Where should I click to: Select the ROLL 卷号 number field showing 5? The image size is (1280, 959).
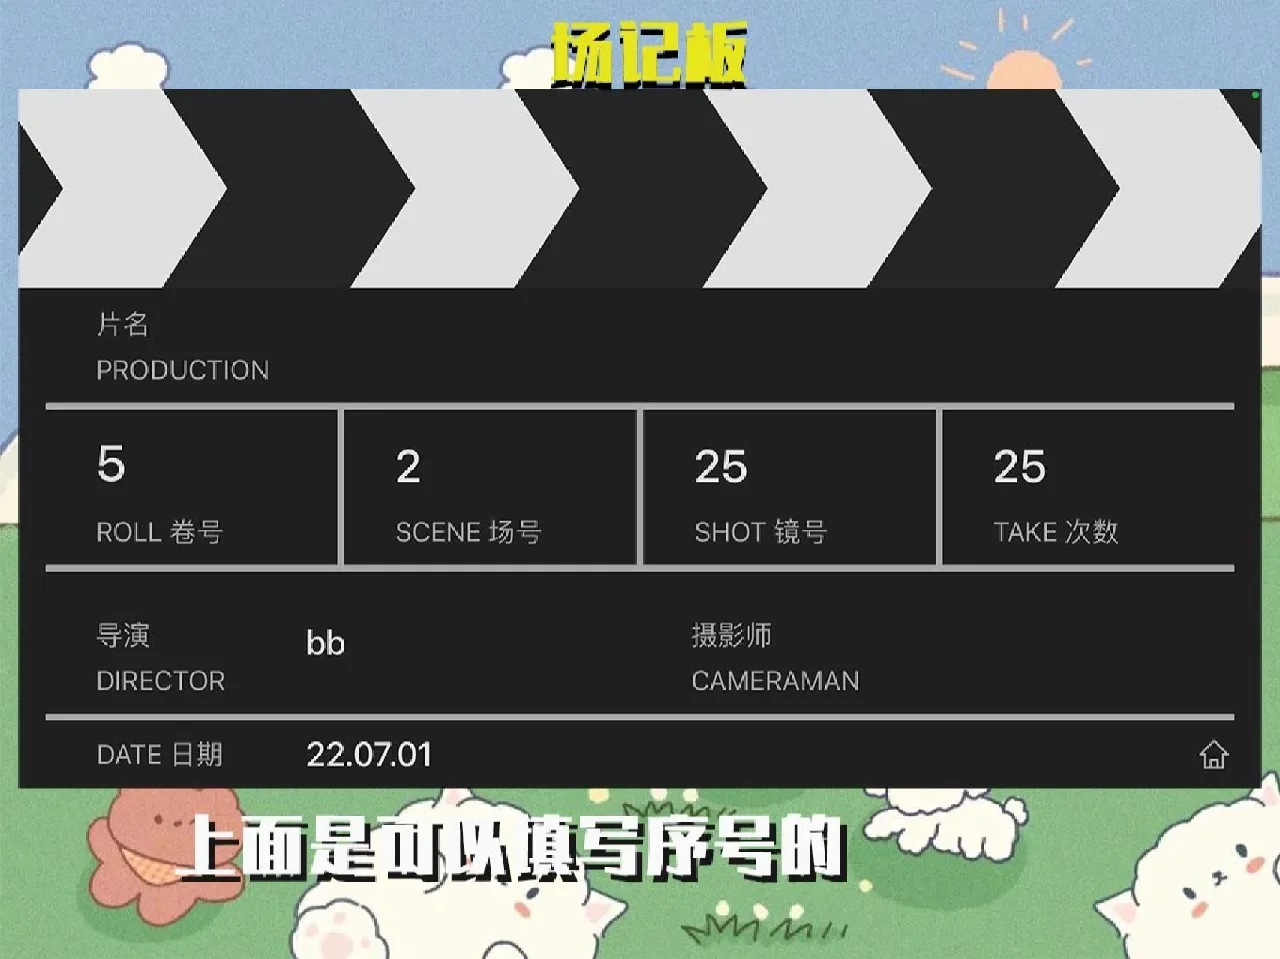click(110, 465)
